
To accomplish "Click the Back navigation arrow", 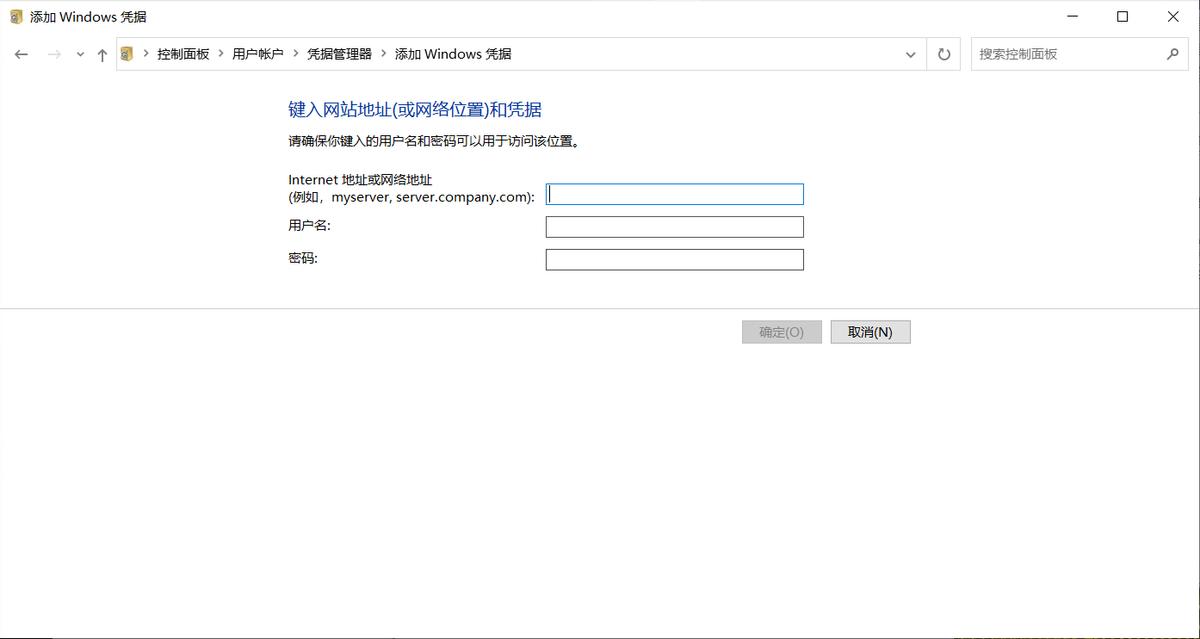I will (x=21, y=54).
